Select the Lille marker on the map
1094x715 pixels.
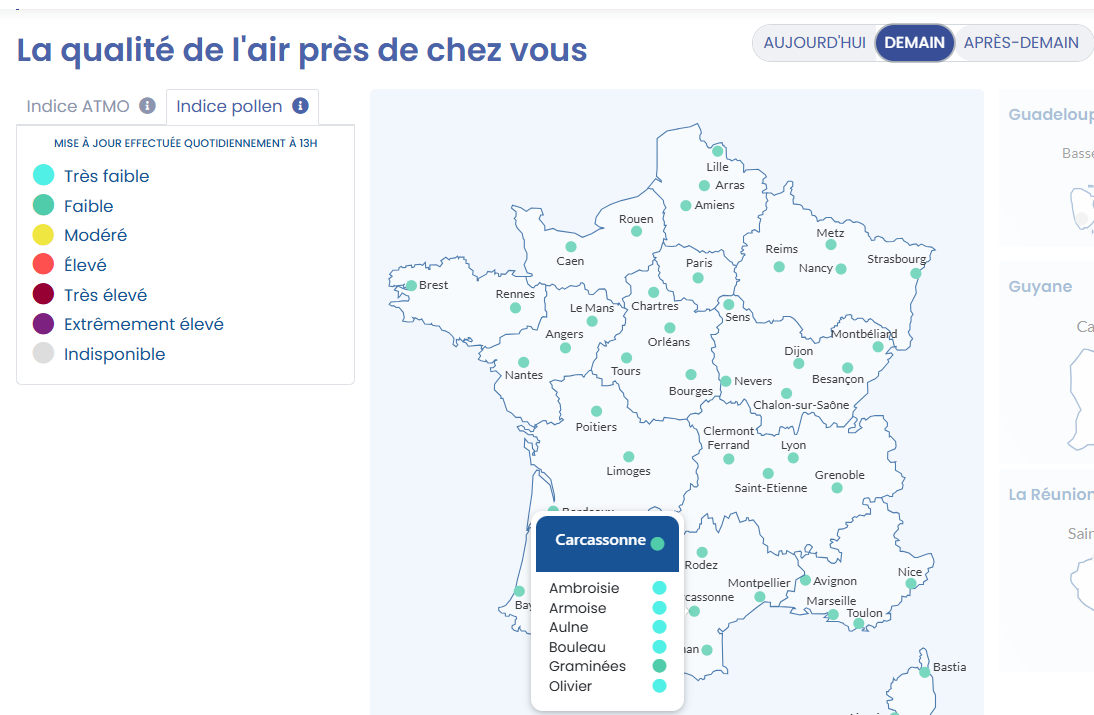click(x=717, y=151)
